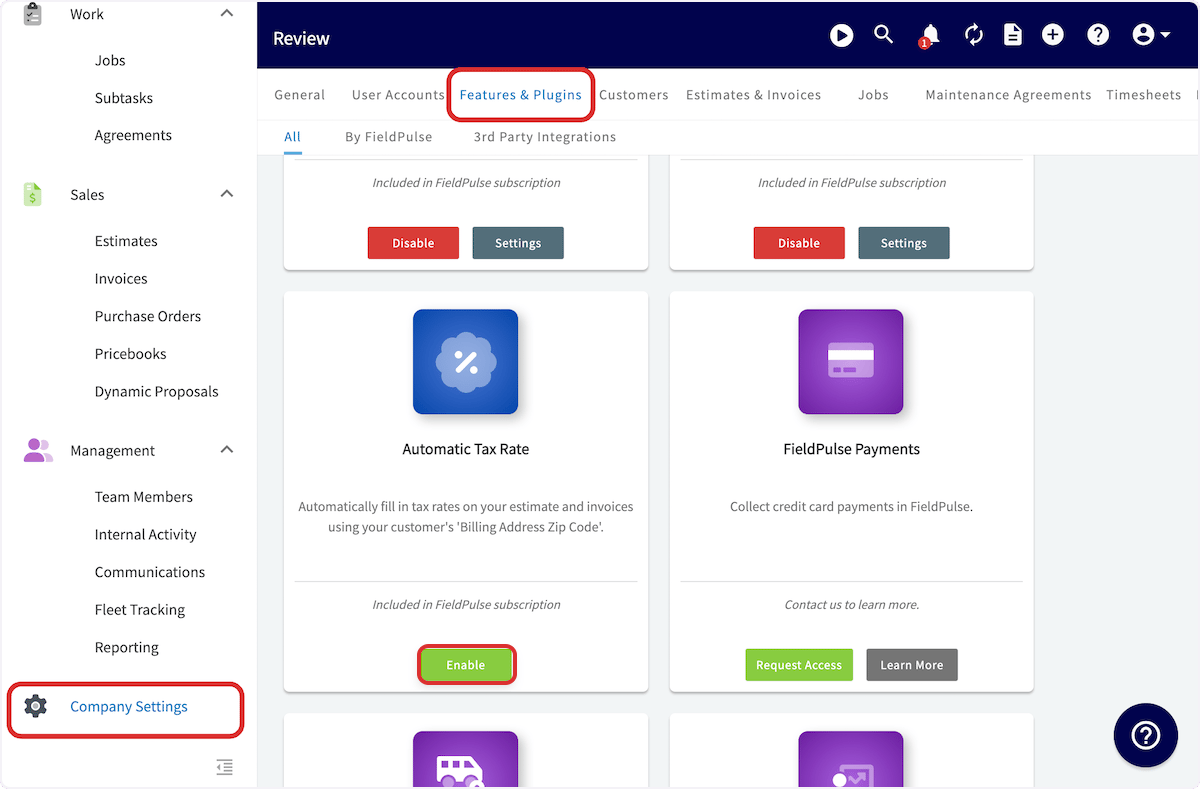
Task: Click Request Access for FieldPulse Payments
Action: click(799, 665)
